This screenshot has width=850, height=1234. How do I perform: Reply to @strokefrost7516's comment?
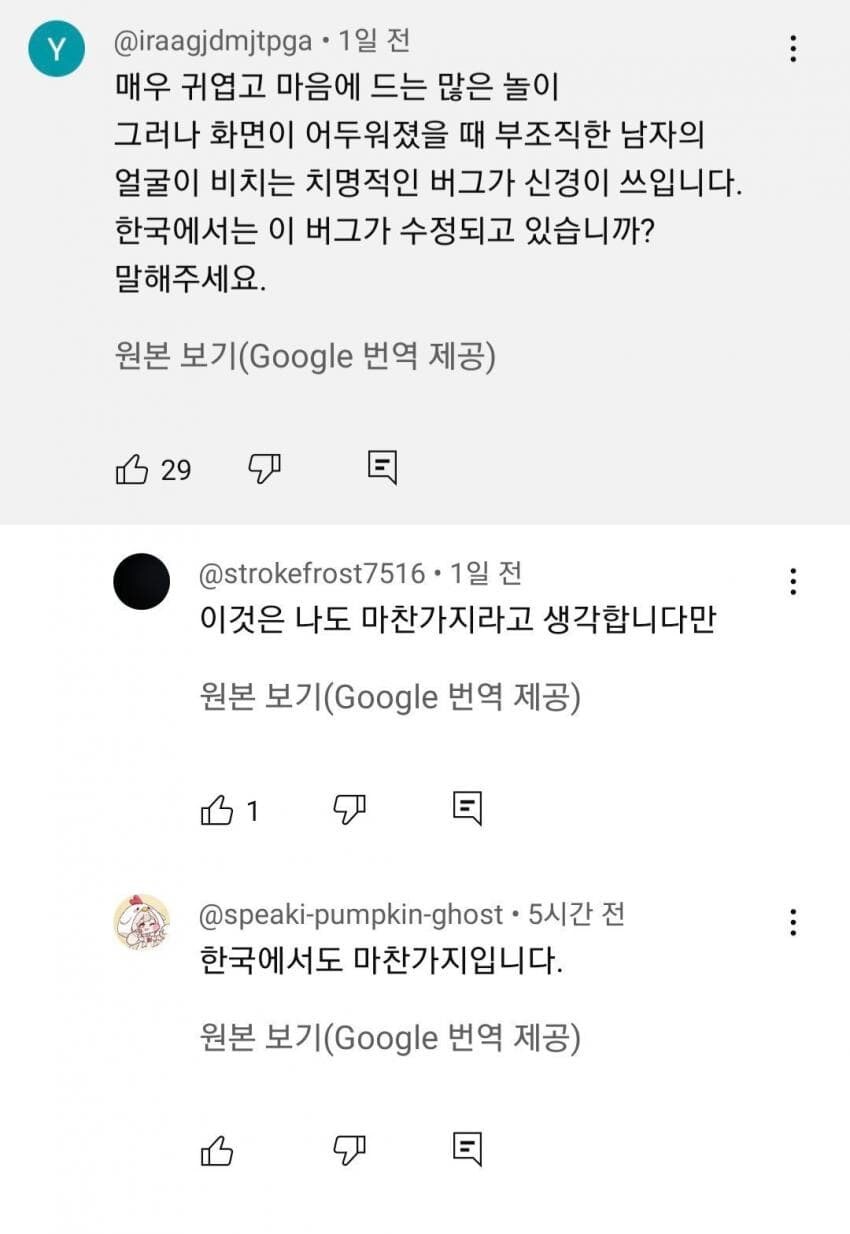(x=467, y=809)
